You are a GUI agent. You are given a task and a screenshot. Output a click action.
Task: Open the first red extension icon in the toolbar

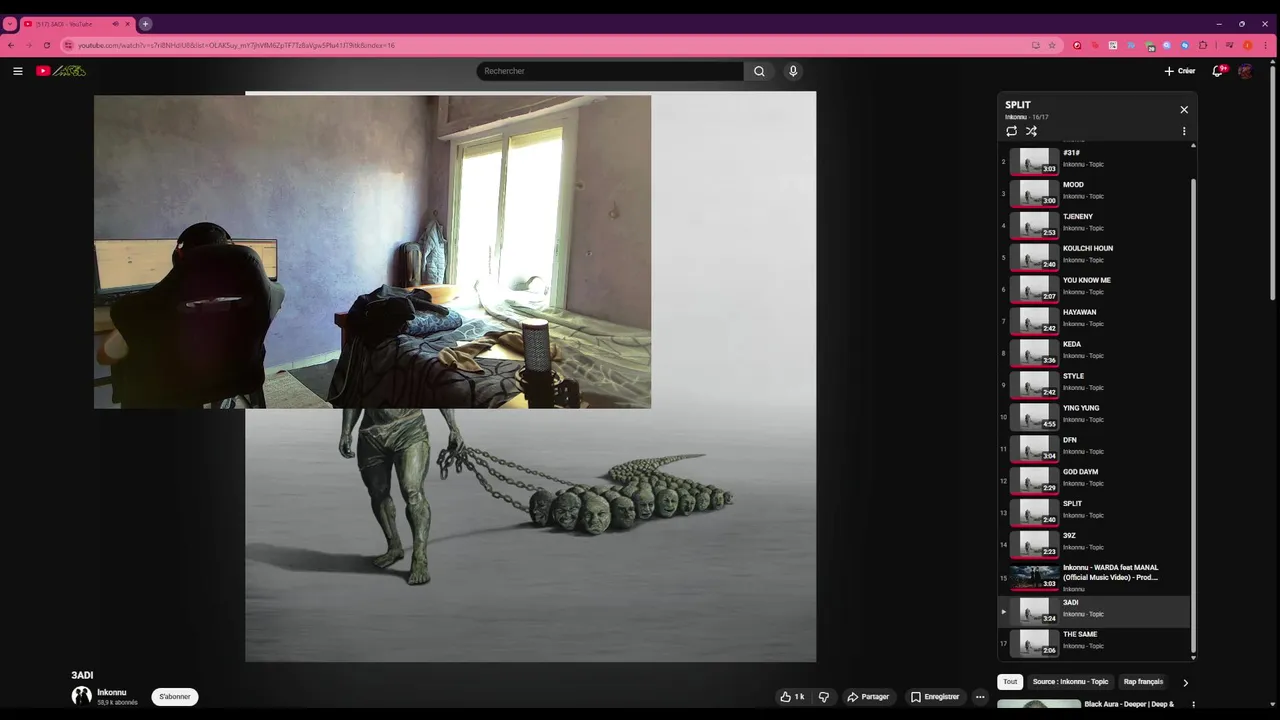point(1077,45)
